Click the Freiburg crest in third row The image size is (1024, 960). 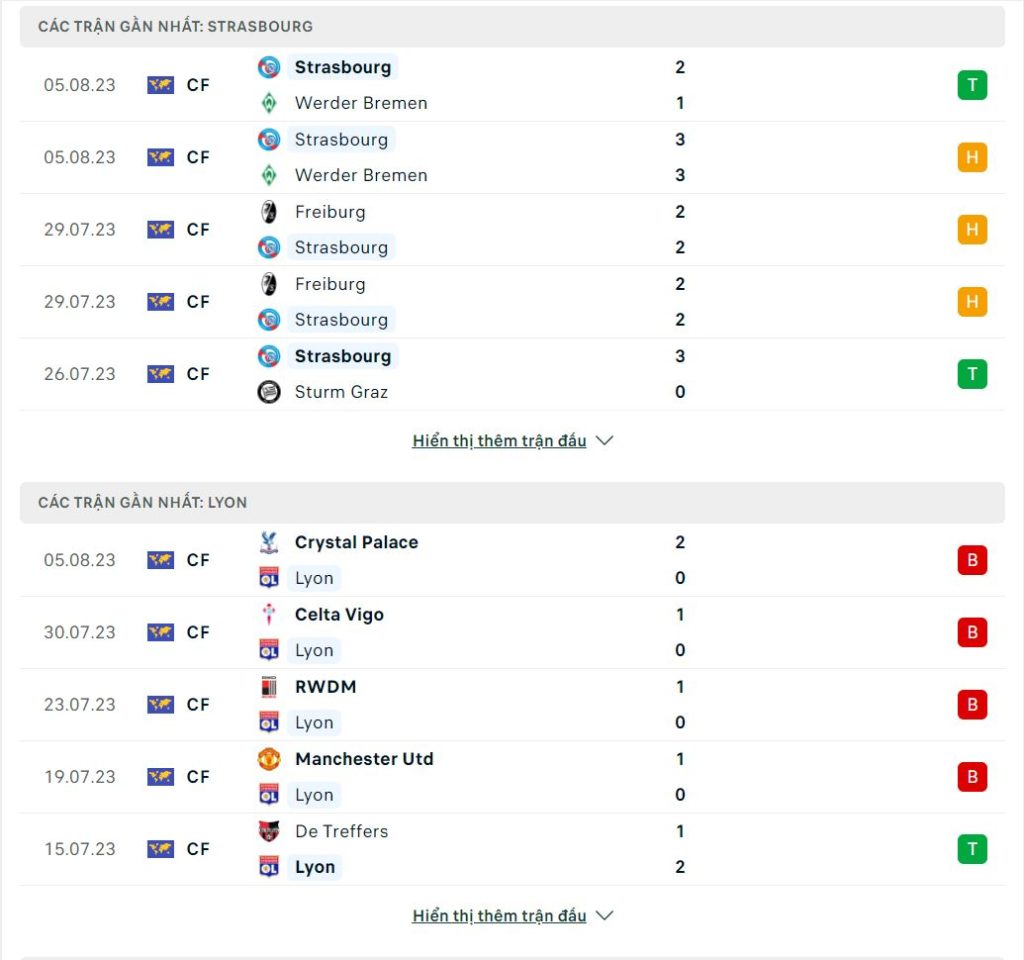269,212
